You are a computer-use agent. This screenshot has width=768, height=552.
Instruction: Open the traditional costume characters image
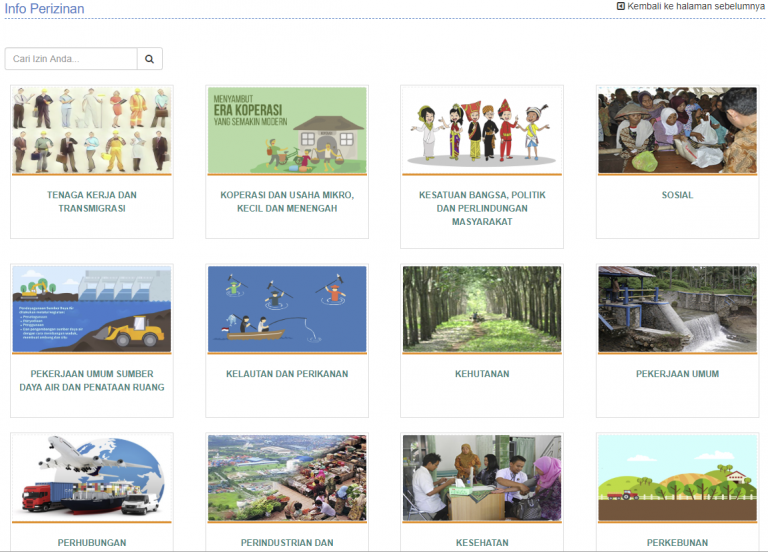tap(482, 130)
